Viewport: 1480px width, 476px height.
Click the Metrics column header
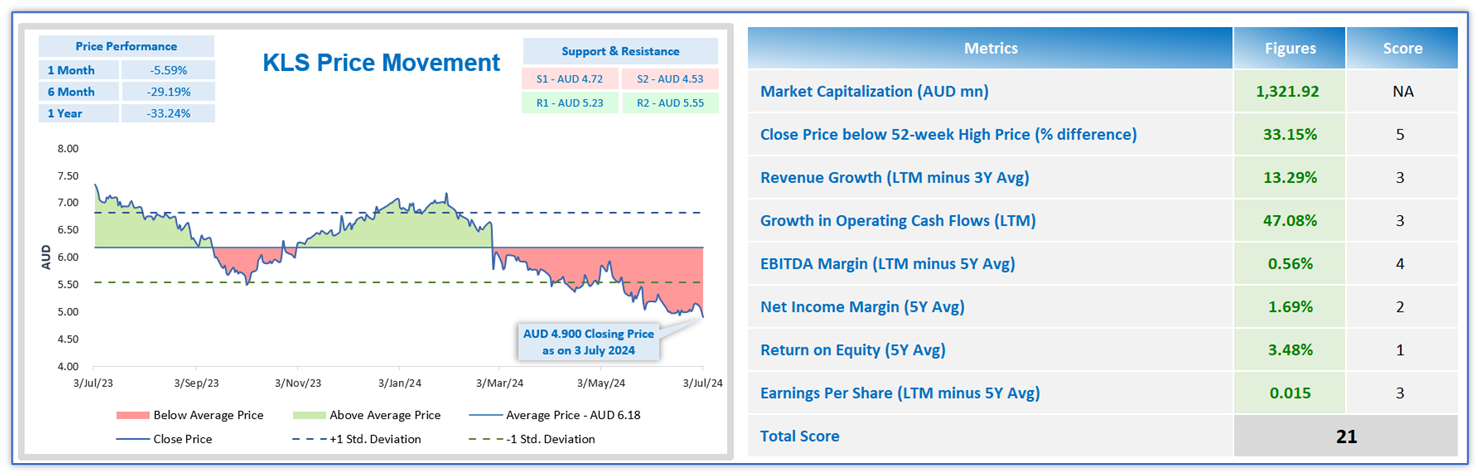click(990, 48)
